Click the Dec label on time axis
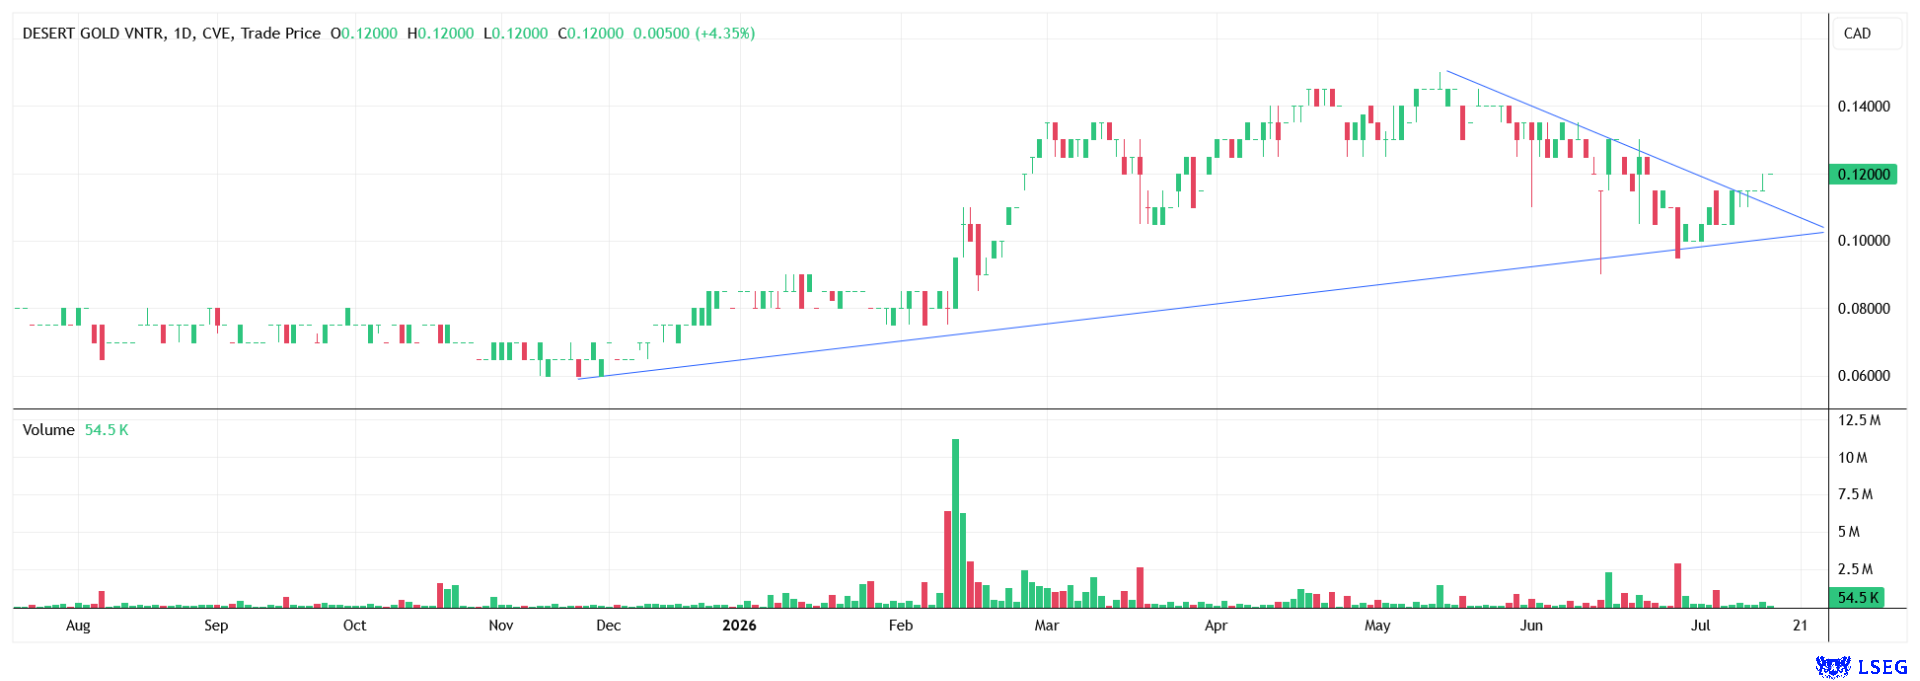Image resolution: width=1920 pixels, height=681 pixels. [608, 625]
